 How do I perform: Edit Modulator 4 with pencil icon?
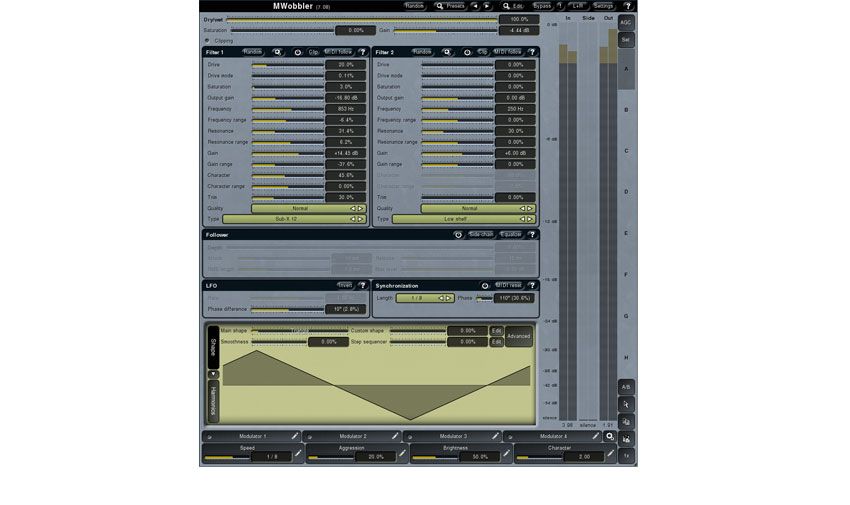click(596, 436)
